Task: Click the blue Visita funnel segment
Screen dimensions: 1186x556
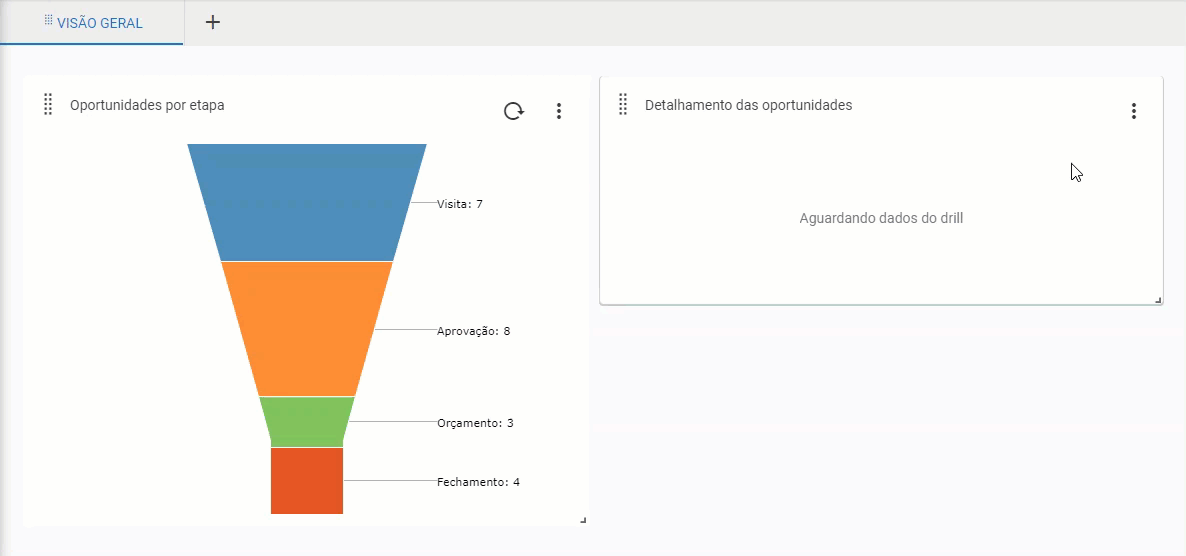Action: [x=307, y=202]
